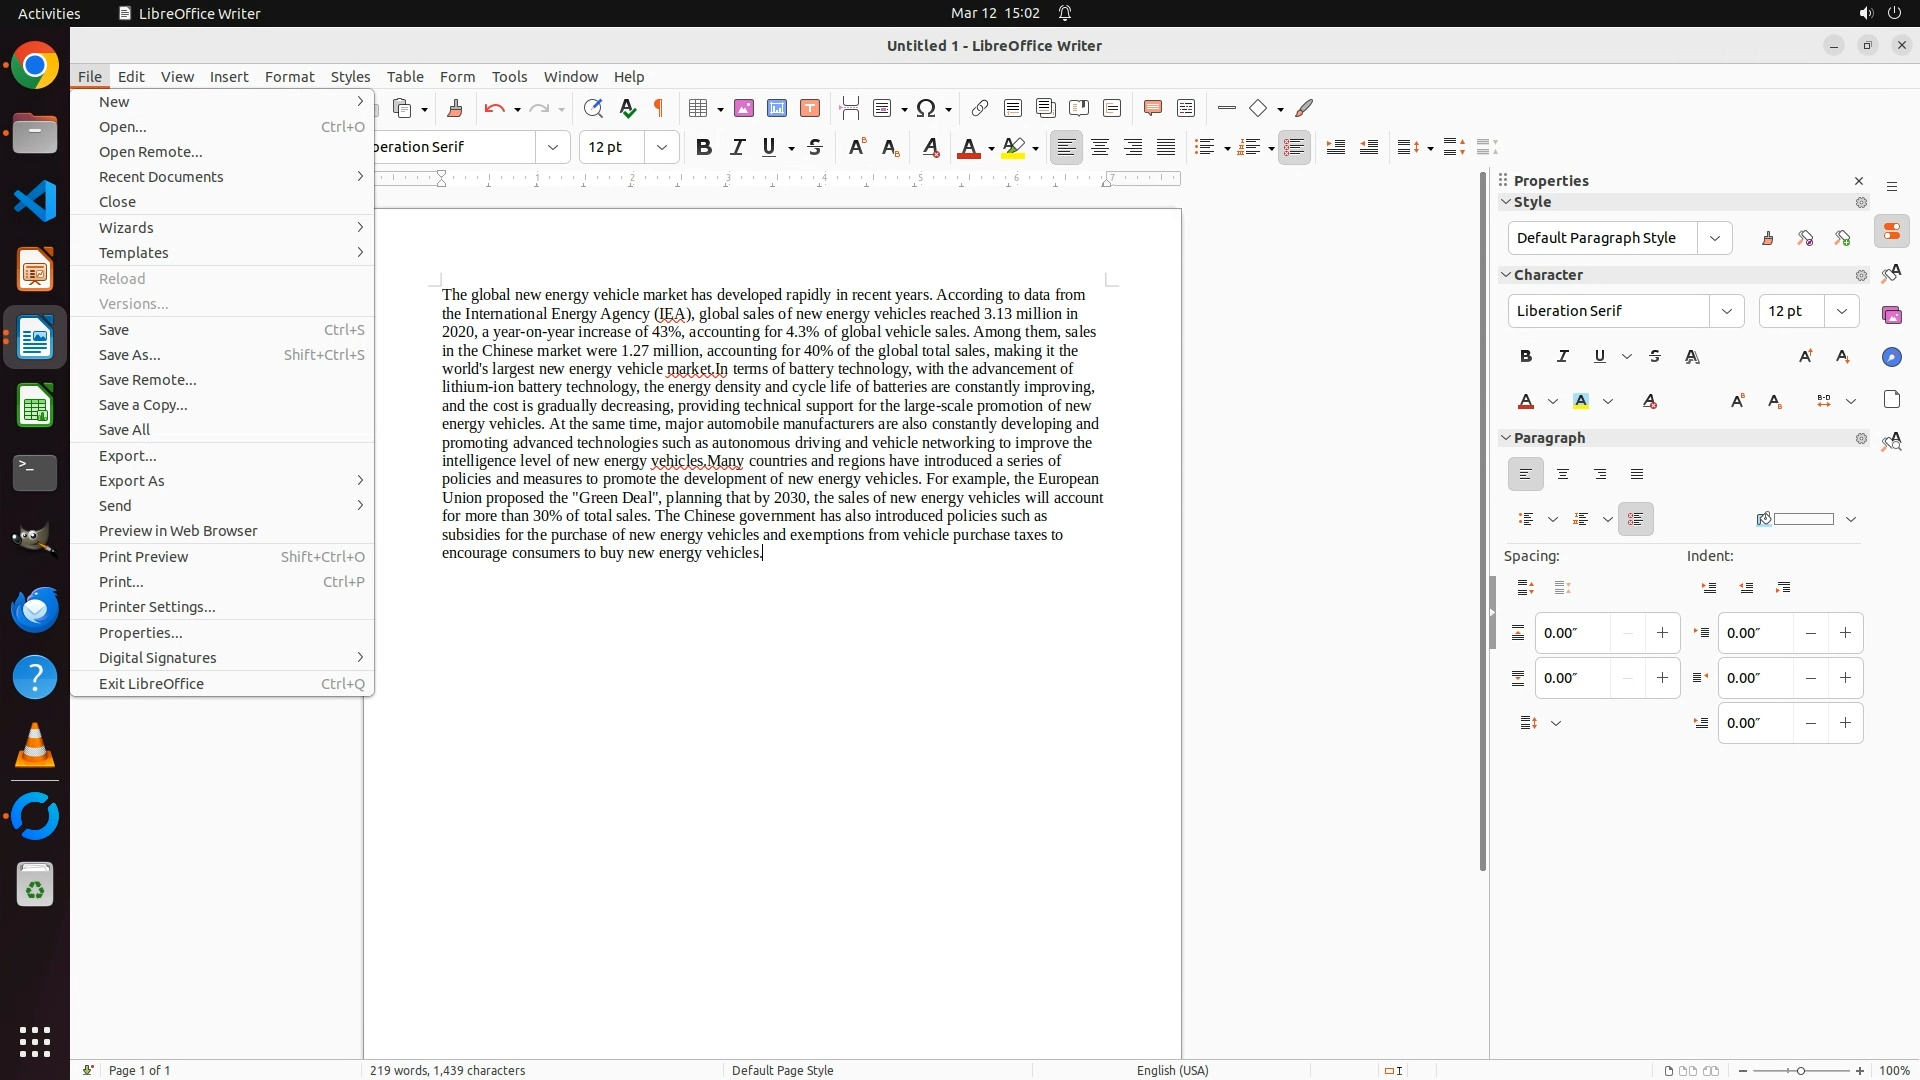
Task: Toggle Formatting Marks pilcrow icon
Action: pyautogui.click(x=659, y=108)
